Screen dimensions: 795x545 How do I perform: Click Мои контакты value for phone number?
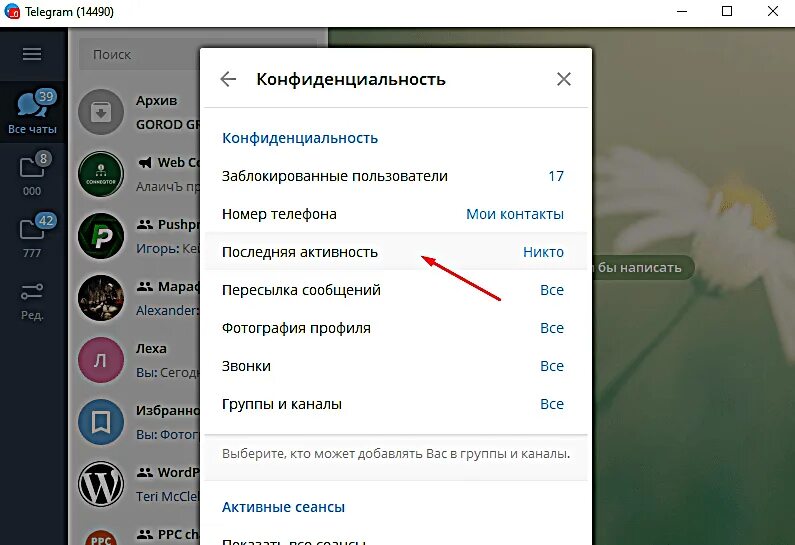pos(515,214)
